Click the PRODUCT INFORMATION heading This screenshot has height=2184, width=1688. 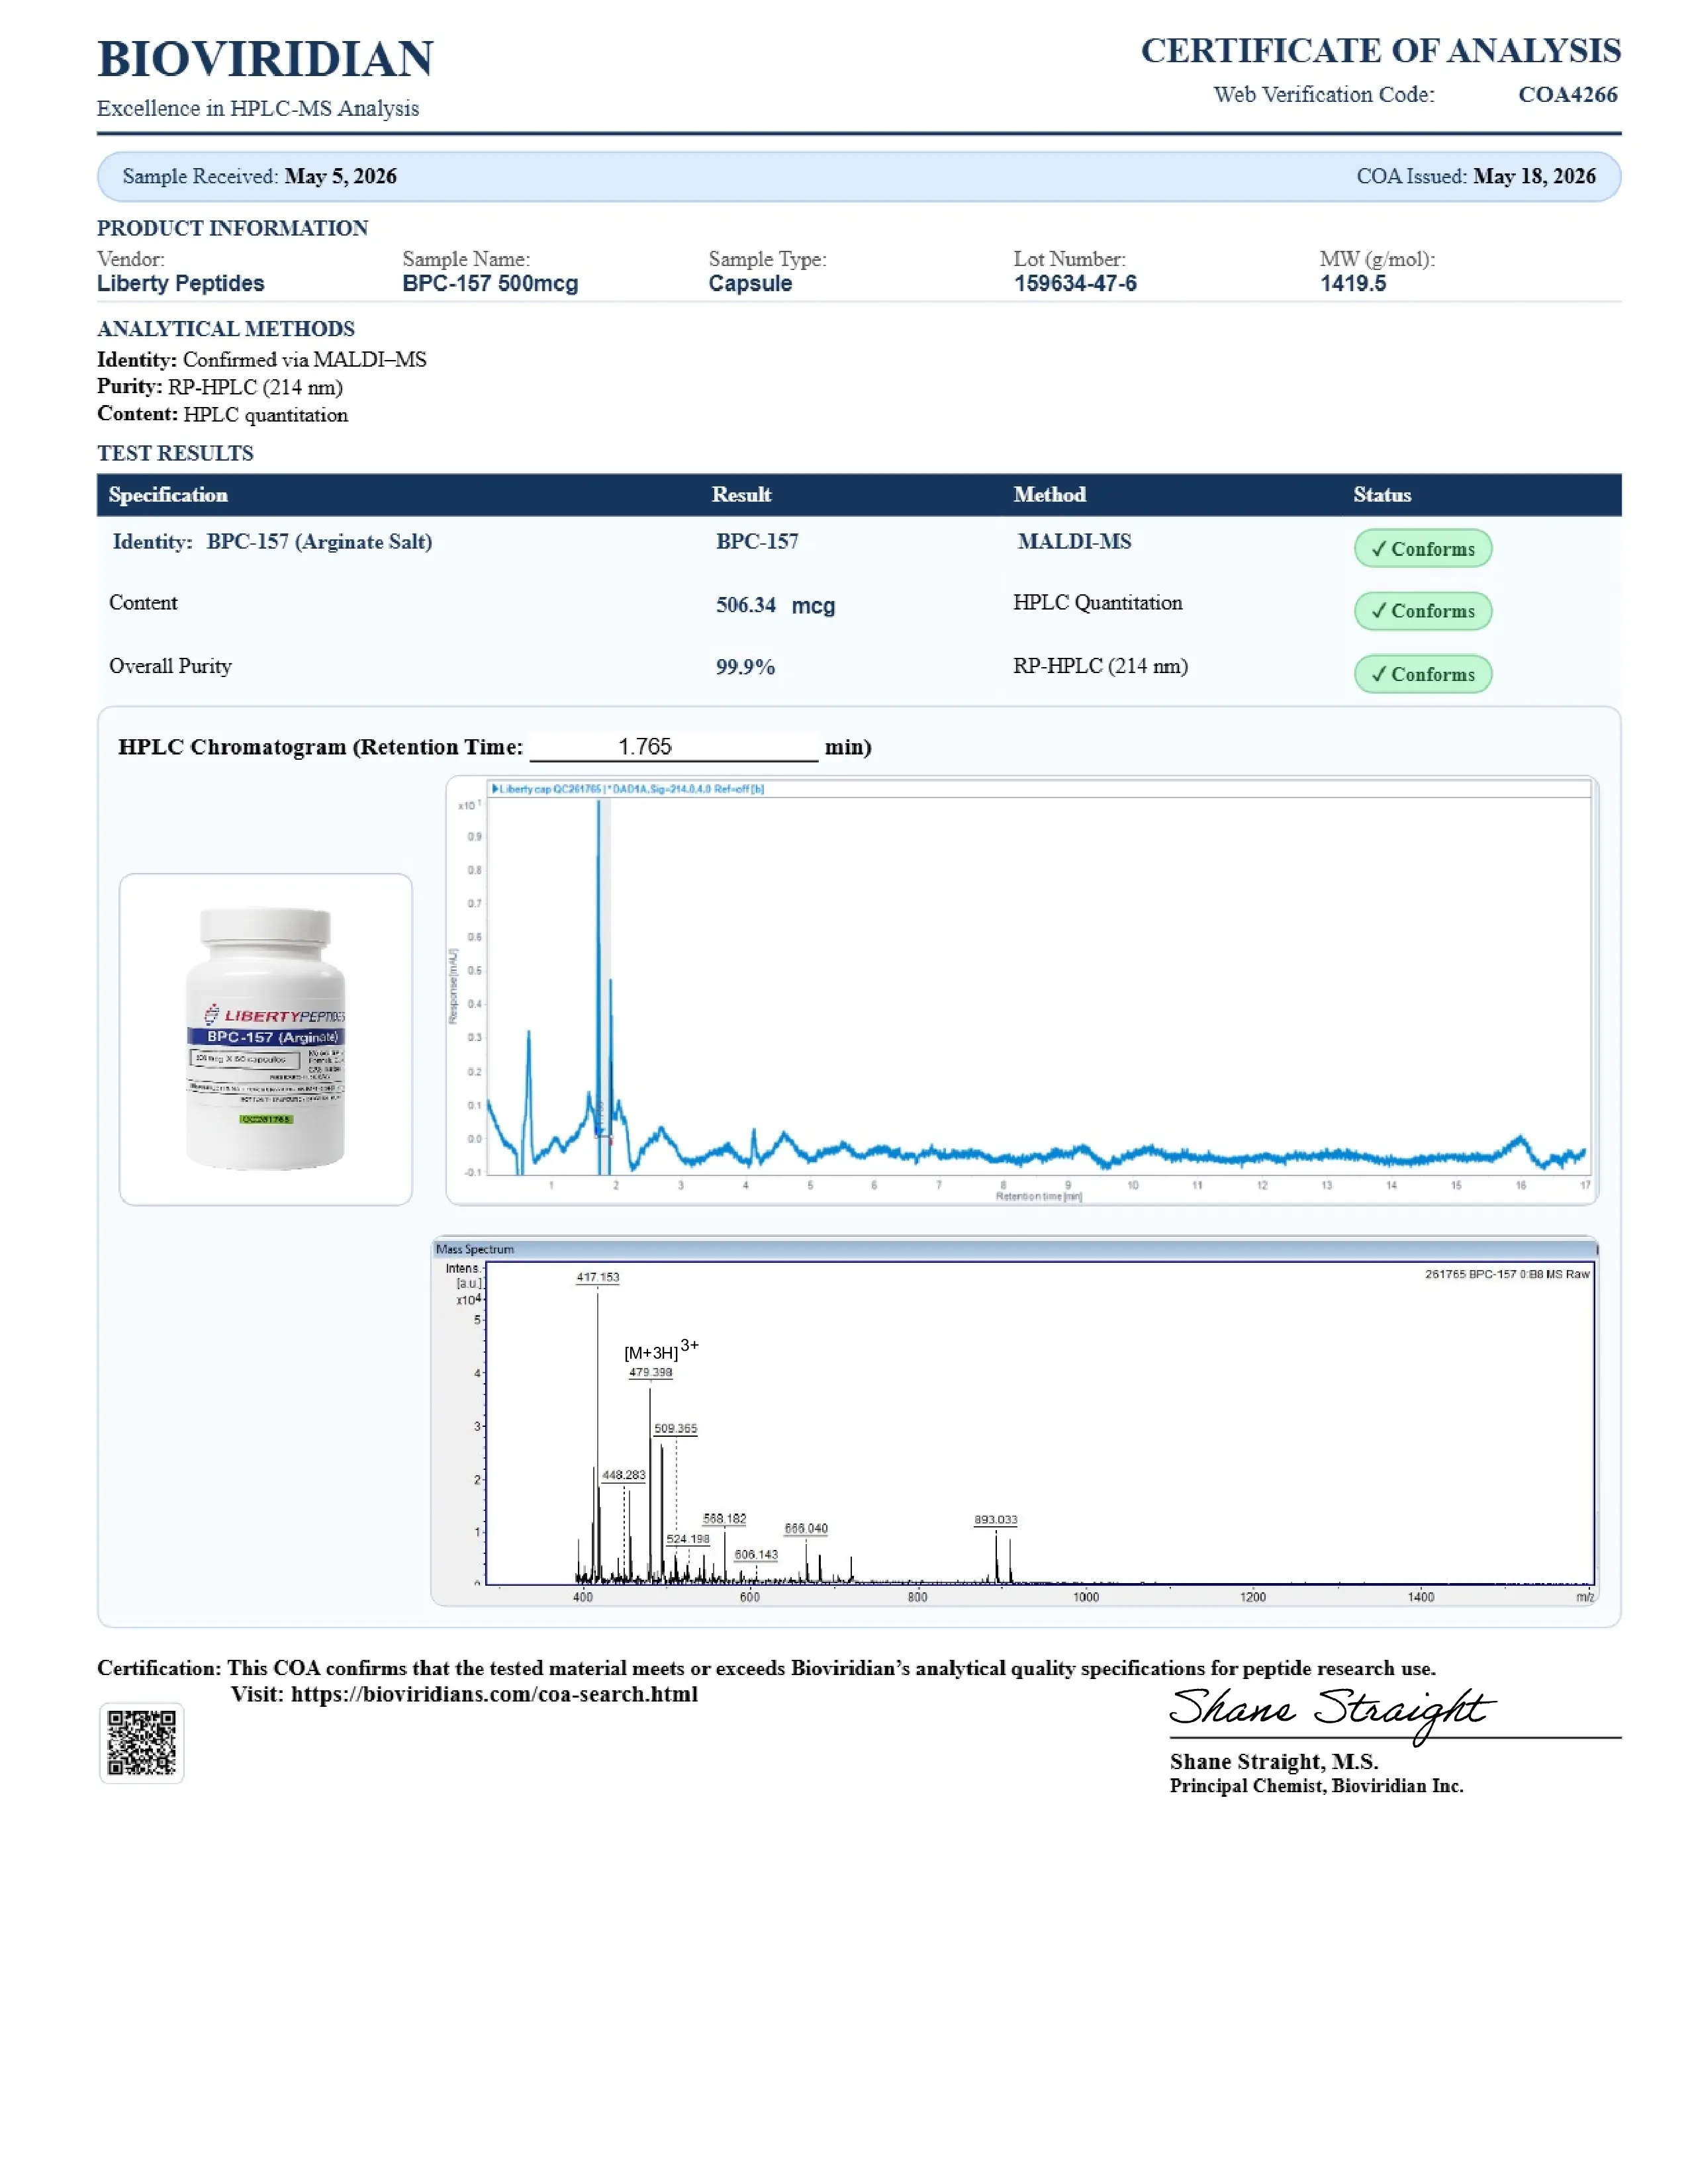click(x=232, y=228)
